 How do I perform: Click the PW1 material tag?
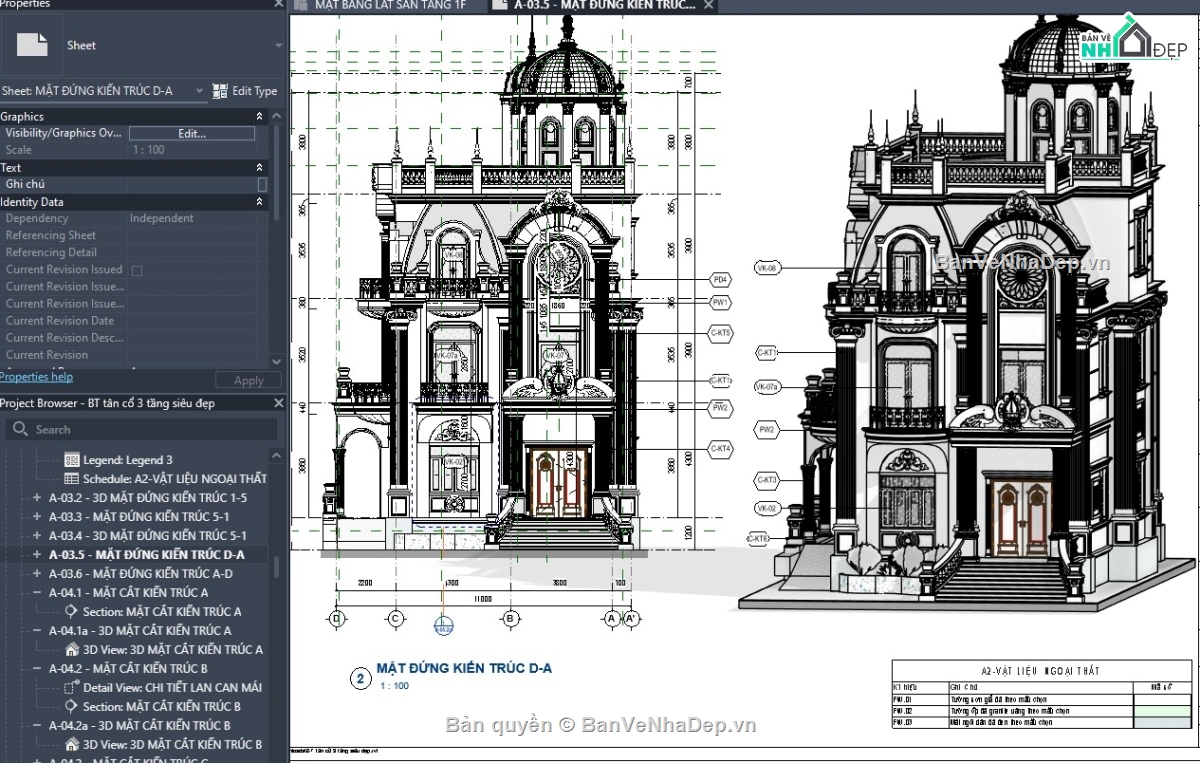tap(720, 302)
